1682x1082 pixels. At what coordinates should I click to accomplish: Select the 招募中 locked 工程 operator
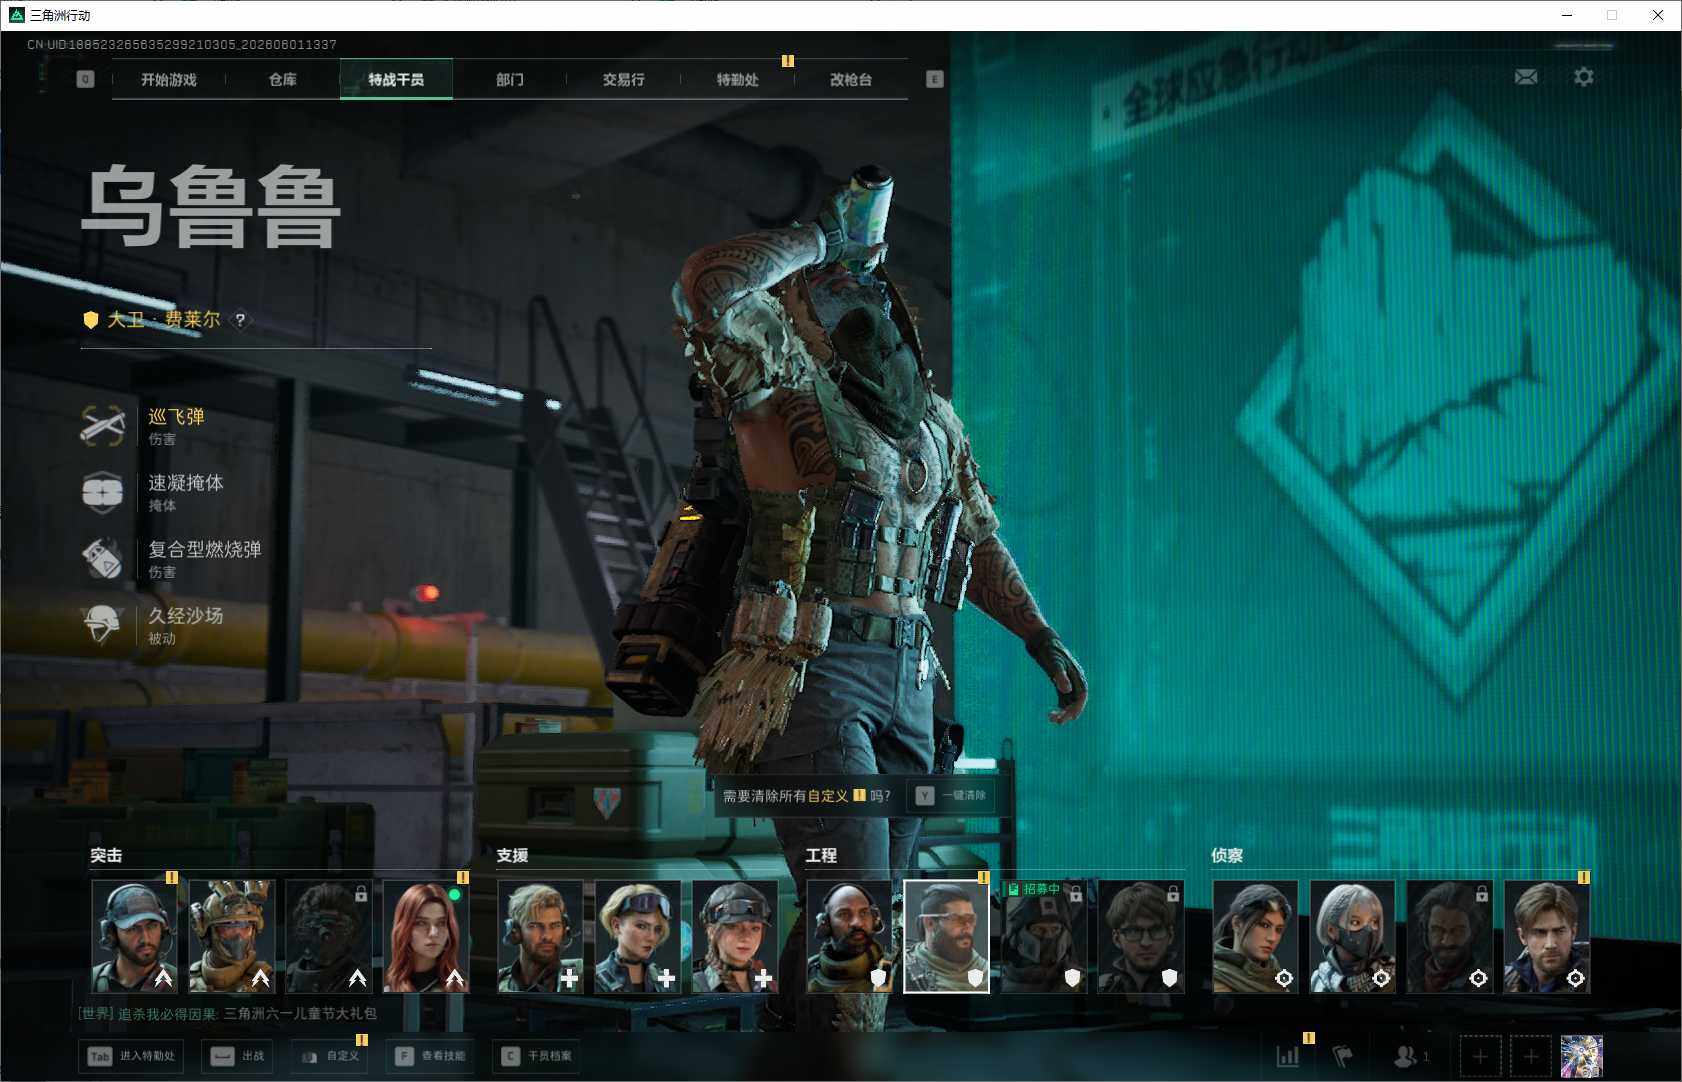[1043, 936]
